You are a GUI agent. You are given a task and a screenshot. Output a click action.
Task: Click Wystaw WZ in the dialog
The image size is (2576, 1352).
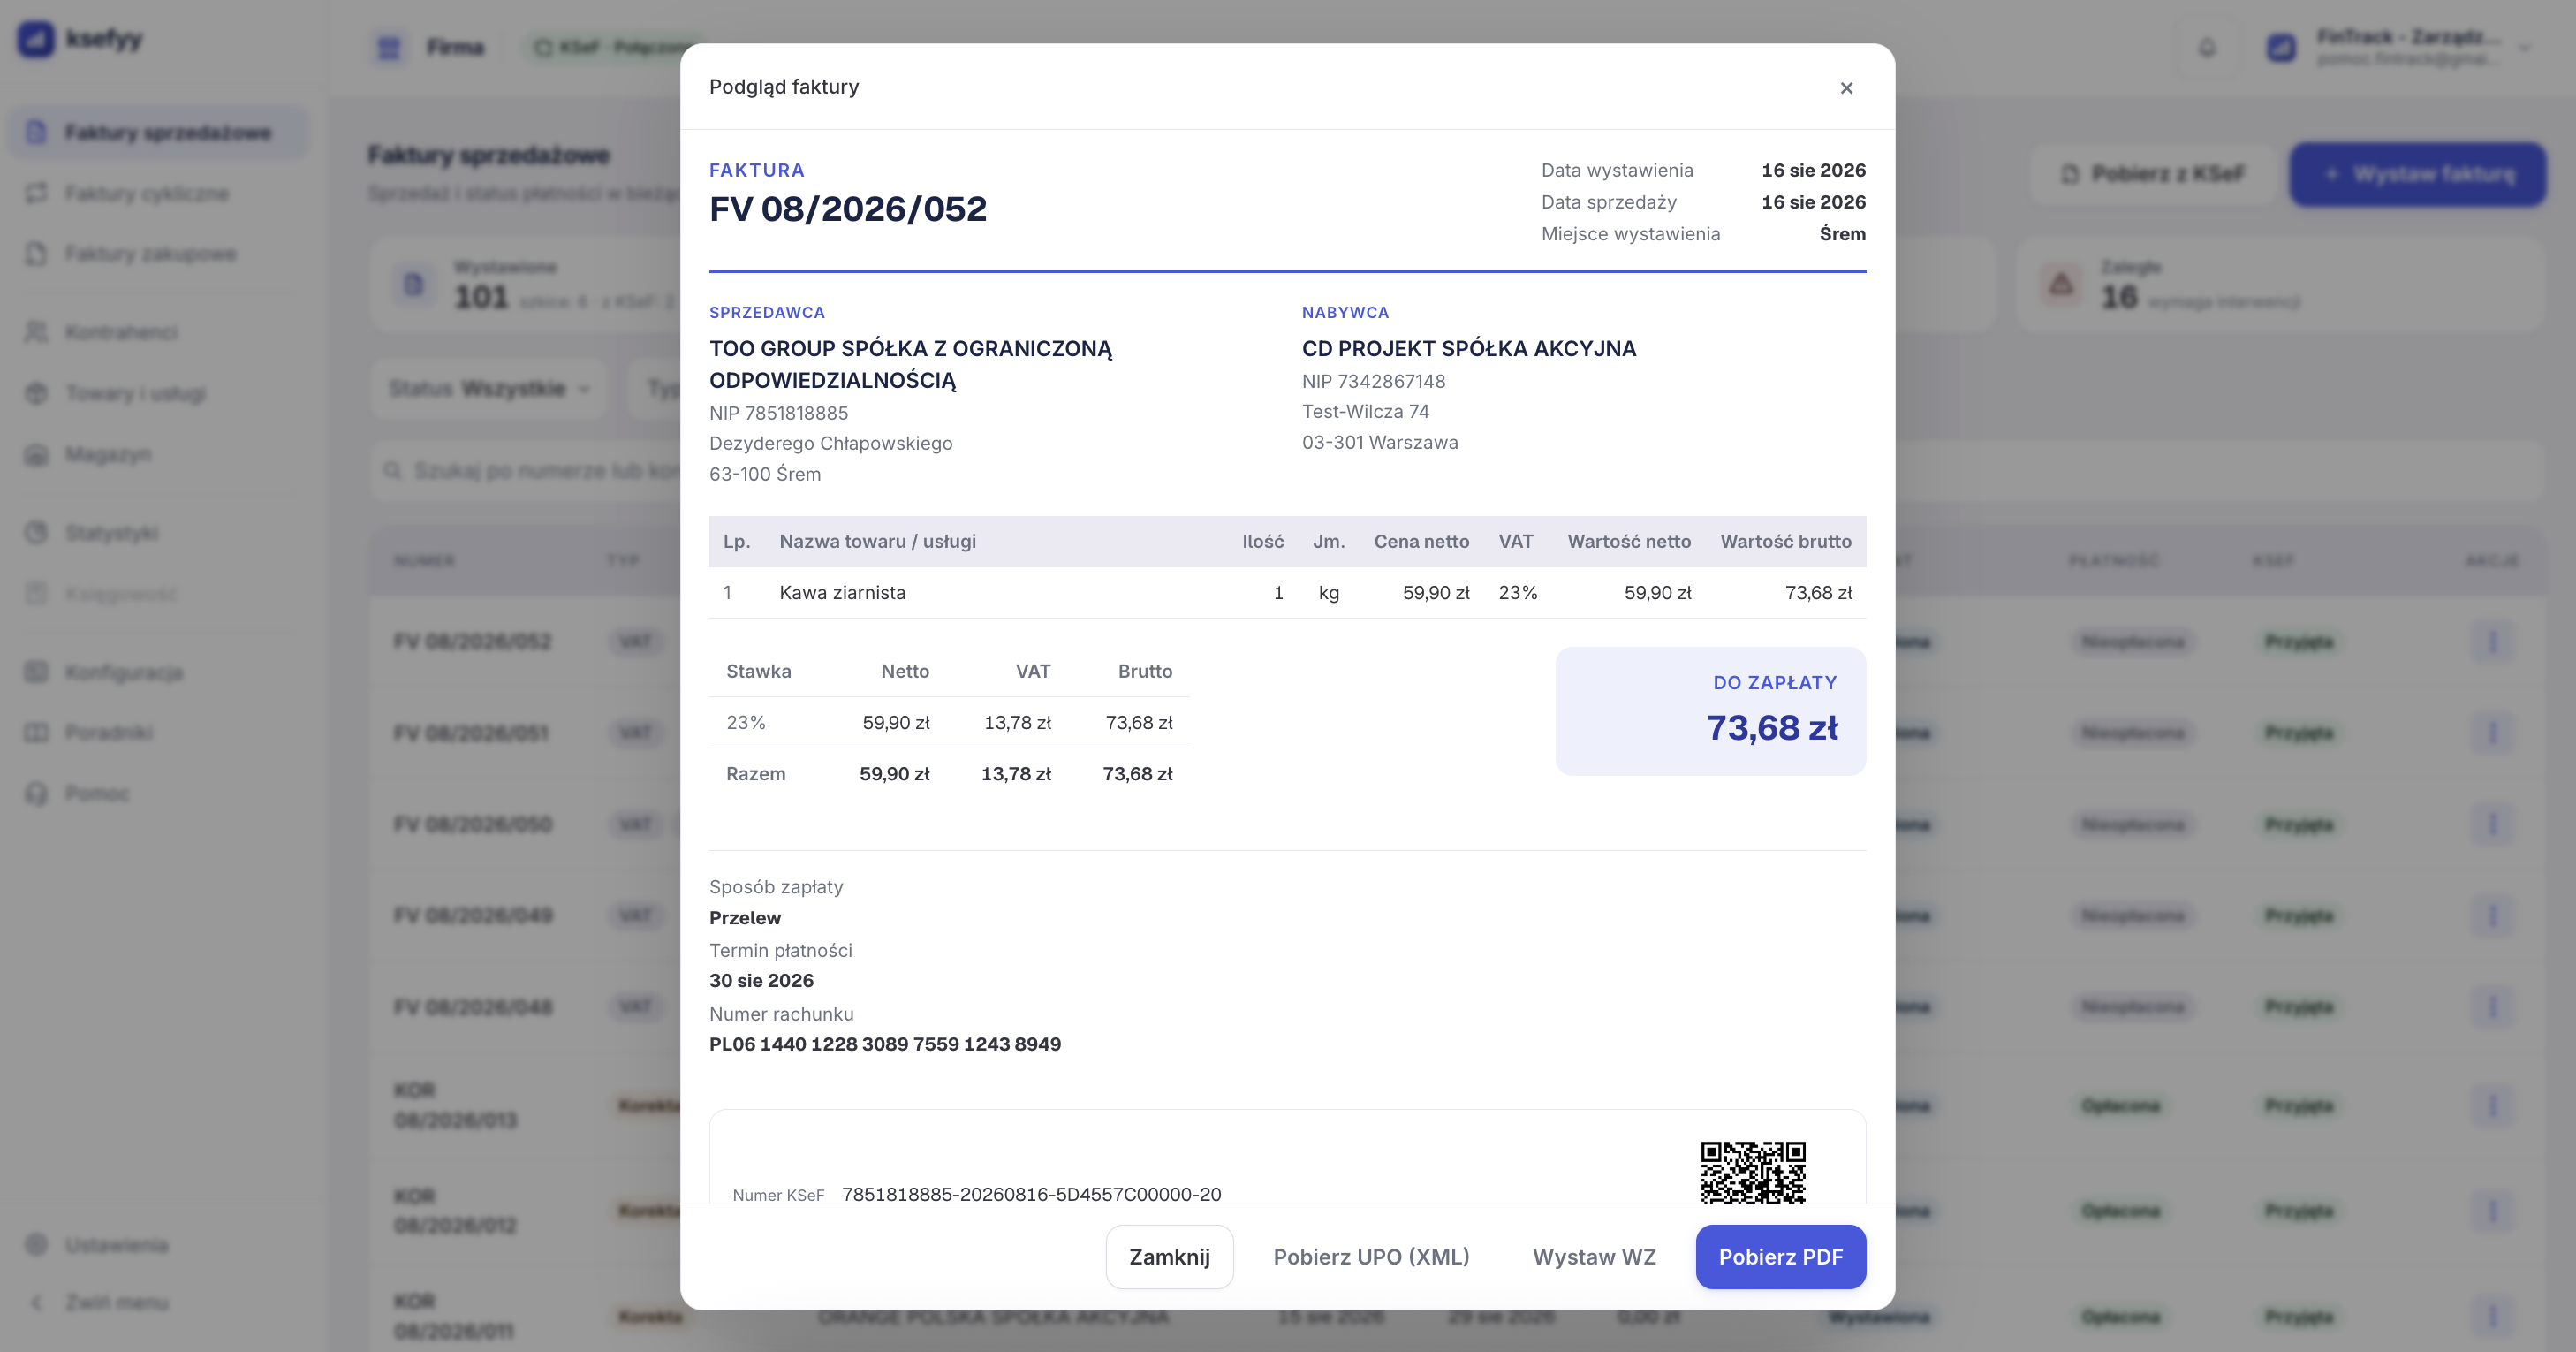coord(1594,1257)
